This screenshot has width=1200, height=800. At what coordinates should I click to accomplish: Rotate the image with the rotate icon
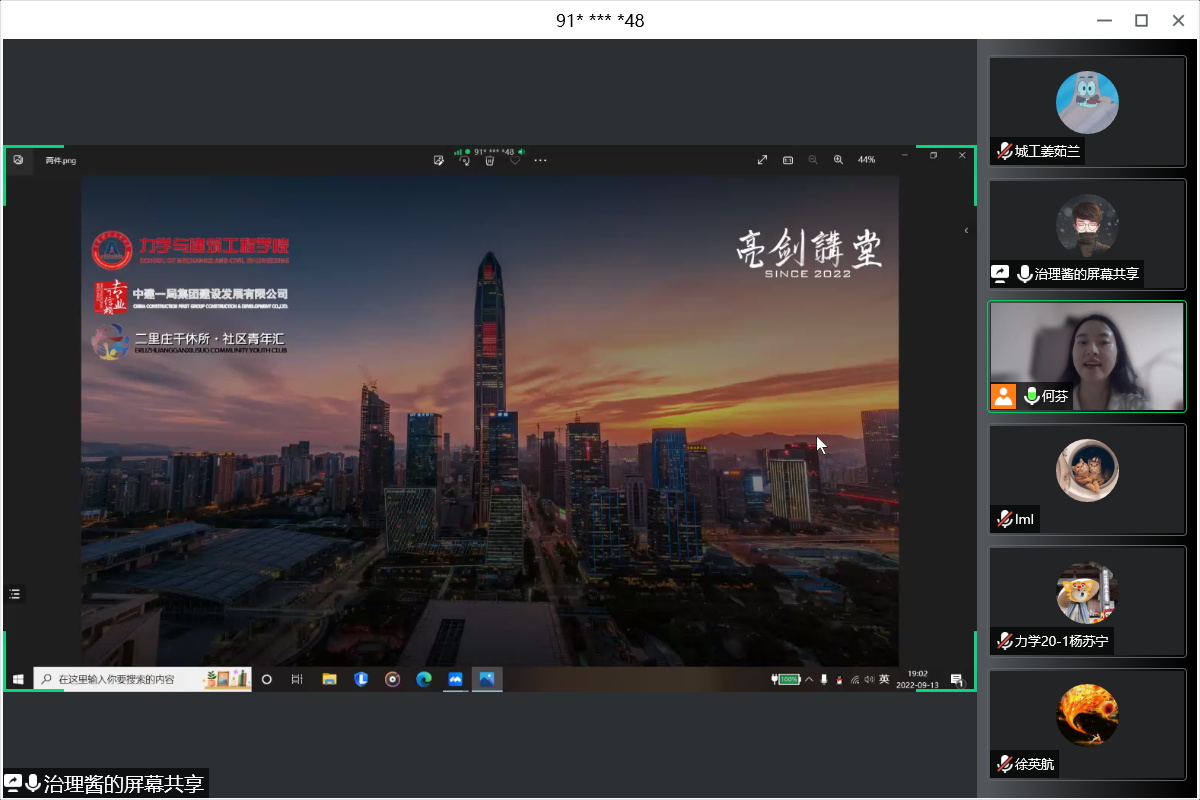click(464, 160)
